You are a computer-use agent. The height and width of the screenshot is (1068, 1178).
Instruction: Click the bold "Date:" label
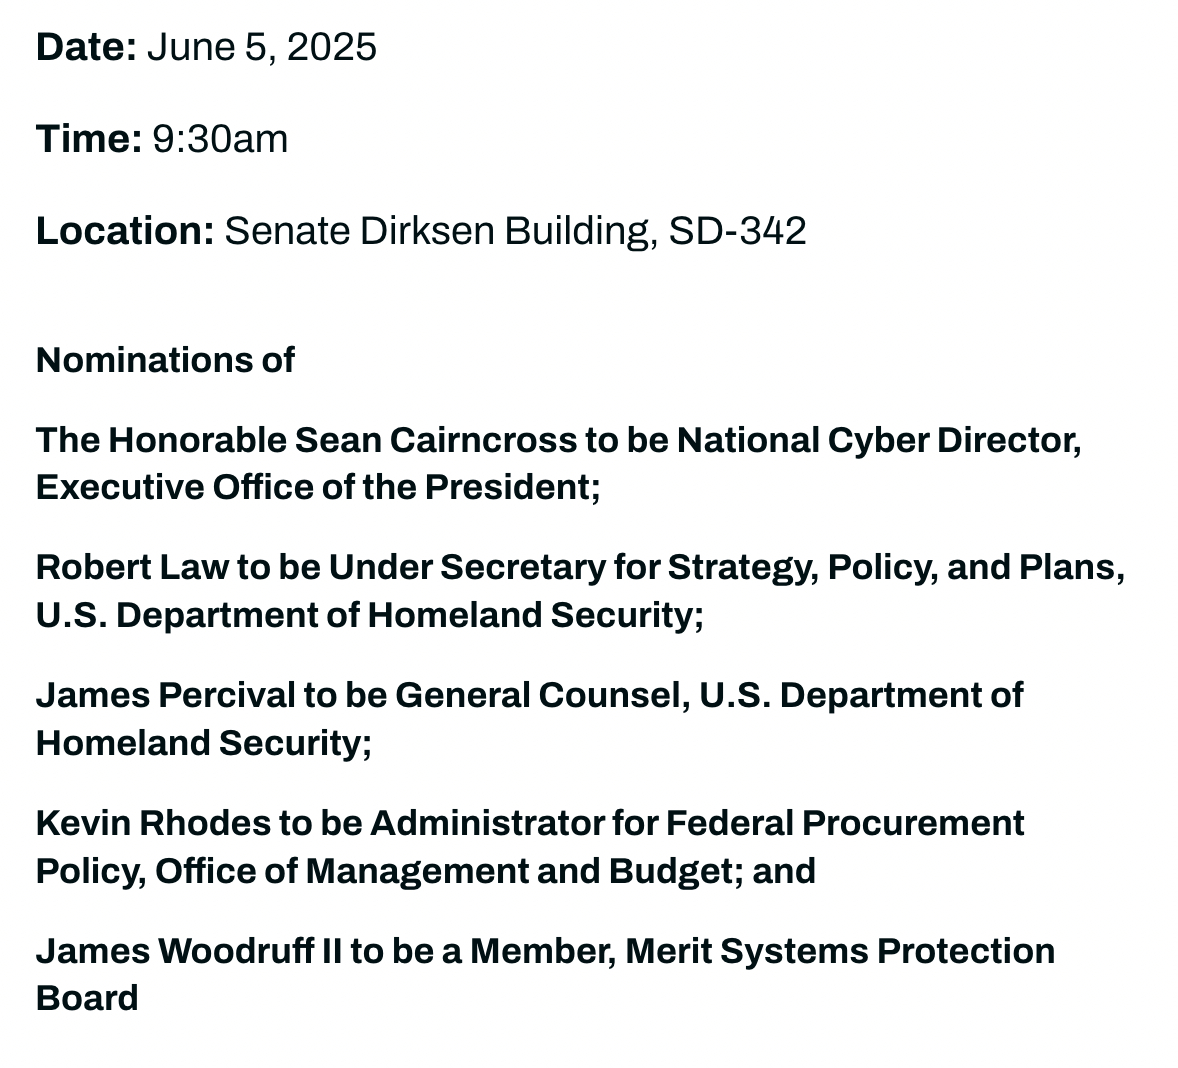pos(86,47)
